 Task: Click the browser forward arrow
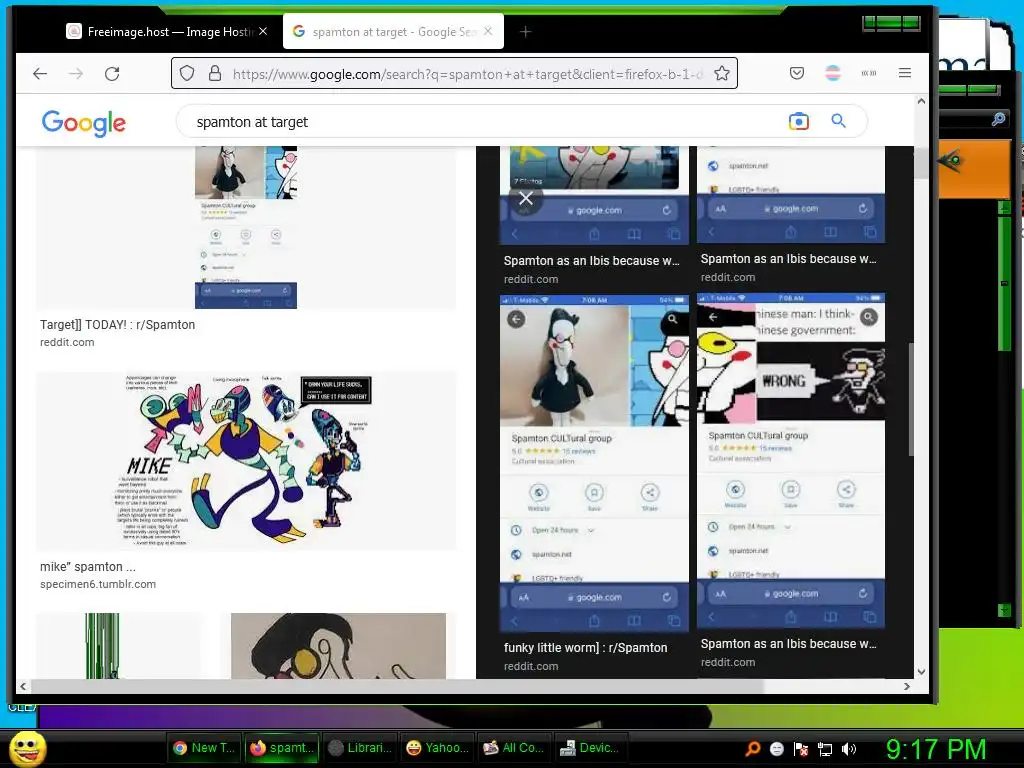76,74
